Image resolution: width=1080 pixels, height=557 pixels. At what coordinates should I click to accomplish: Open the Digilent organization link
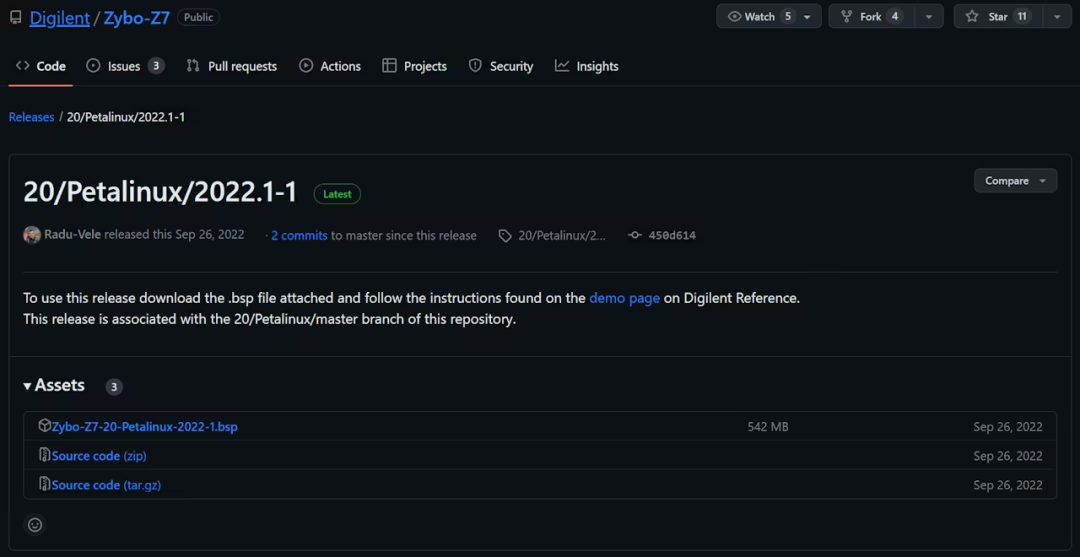tap(59, 18)
